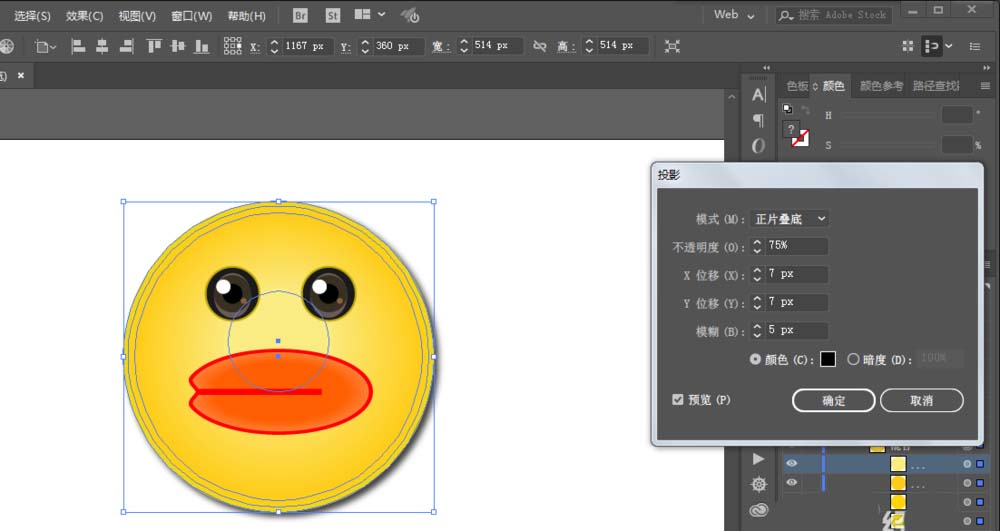The height and width of the screenshot is (531, 1000).
Task: Open the Character panel icon
Action: coord(758,95)
